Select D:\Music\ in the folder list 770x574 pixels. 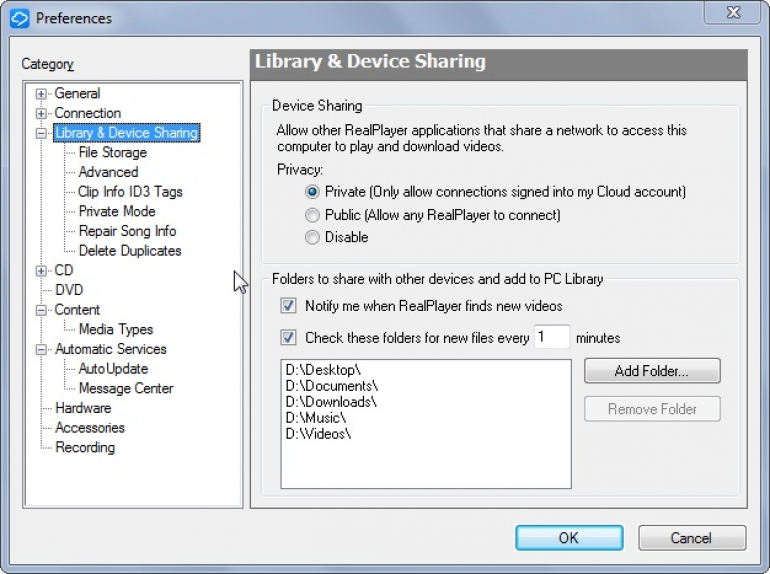316,418
